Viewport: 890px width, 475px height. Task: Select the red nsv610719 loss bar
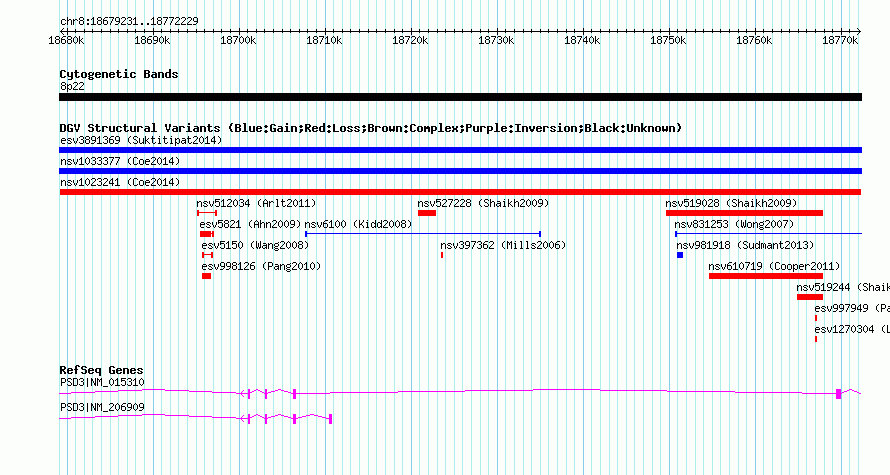tap(766, 276)
